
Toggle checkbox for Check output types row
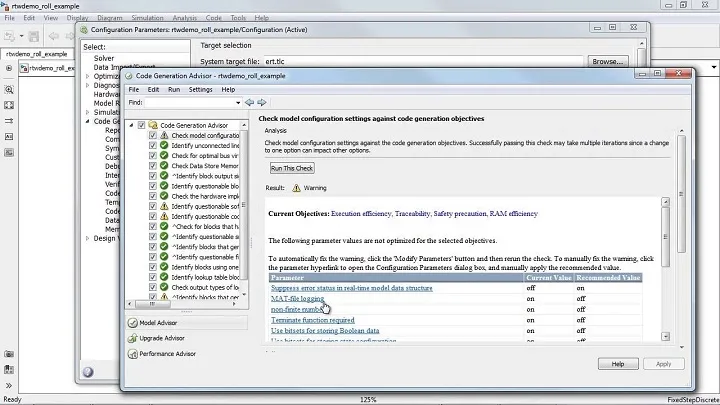click(152, 287)
